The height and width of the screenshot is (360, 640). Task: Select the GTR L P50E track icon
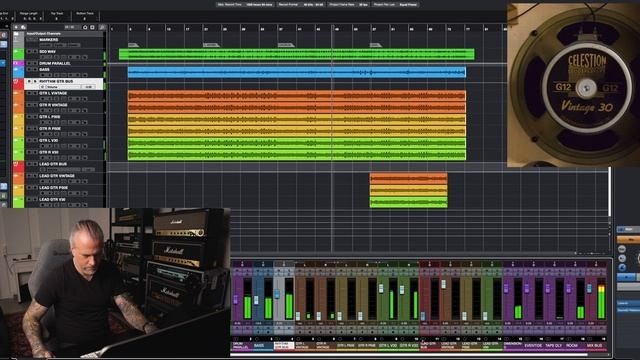[x=18, y=120]
